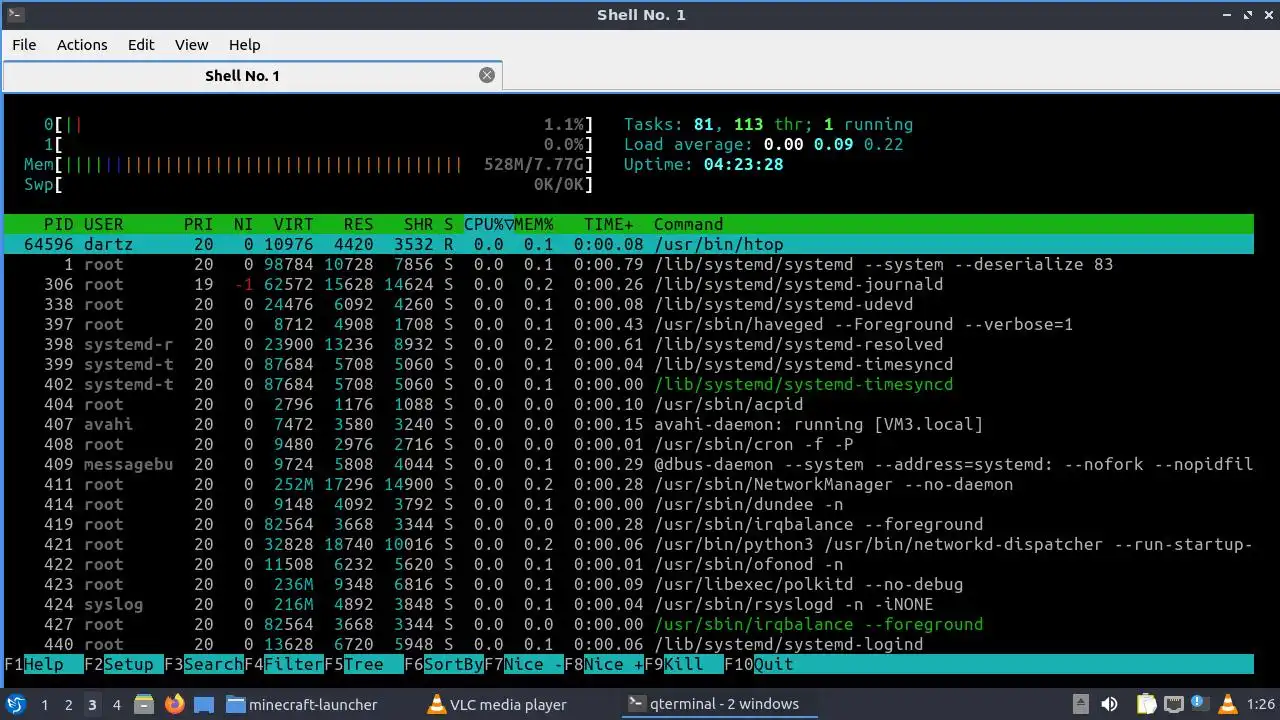
Task: Select the haveged process row
Action: click(628, 324)
